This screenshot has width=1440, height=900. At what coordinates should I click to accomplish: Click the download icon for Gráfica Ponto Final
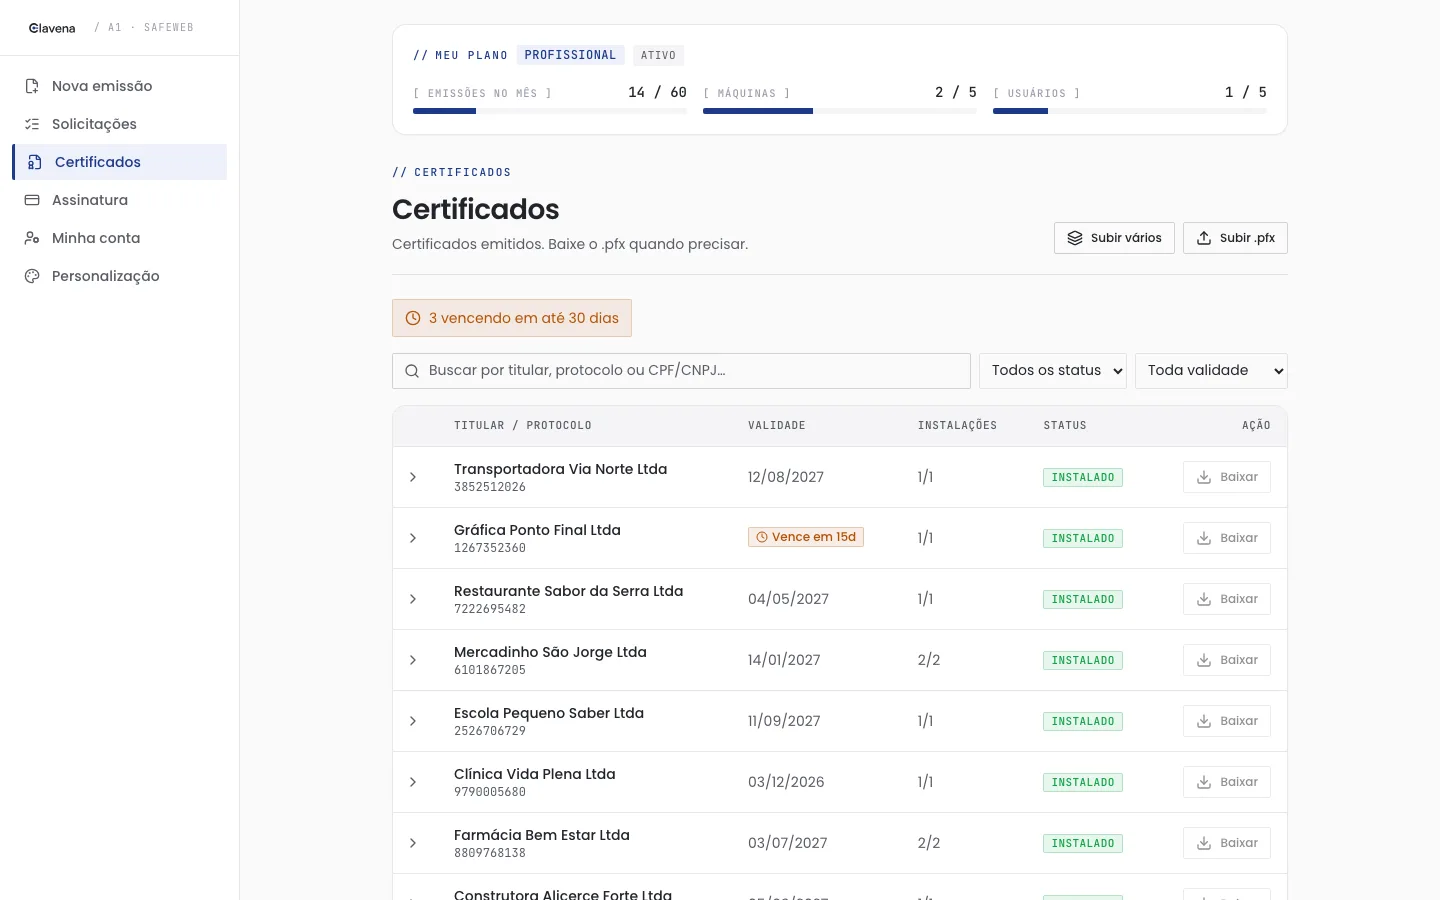coord(1204,538)
